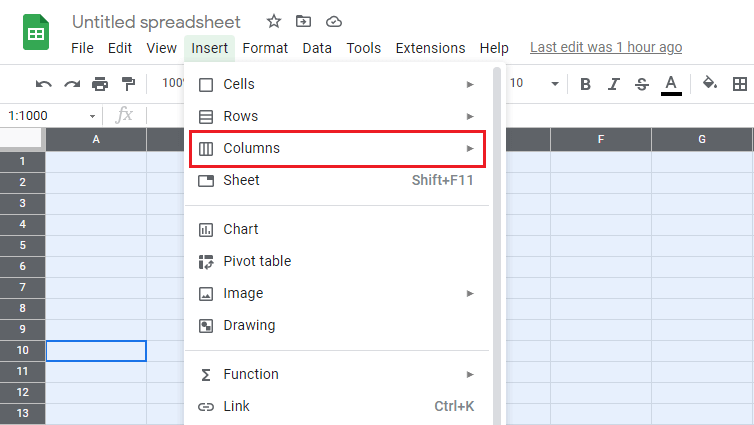Choose Link from the Insert menu
Screen dimensions: 754x425
pyautogui.click(x=337, y=406)
